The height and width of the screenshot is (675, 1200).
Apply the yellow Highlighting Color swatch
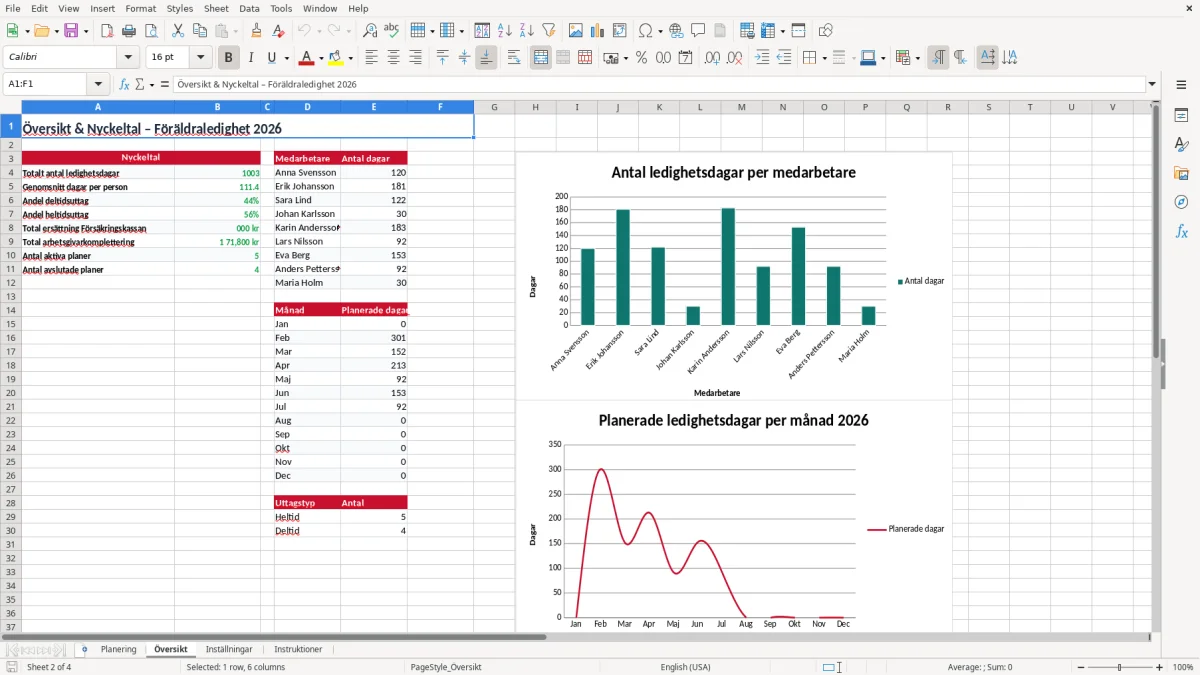tap(335, 58)
